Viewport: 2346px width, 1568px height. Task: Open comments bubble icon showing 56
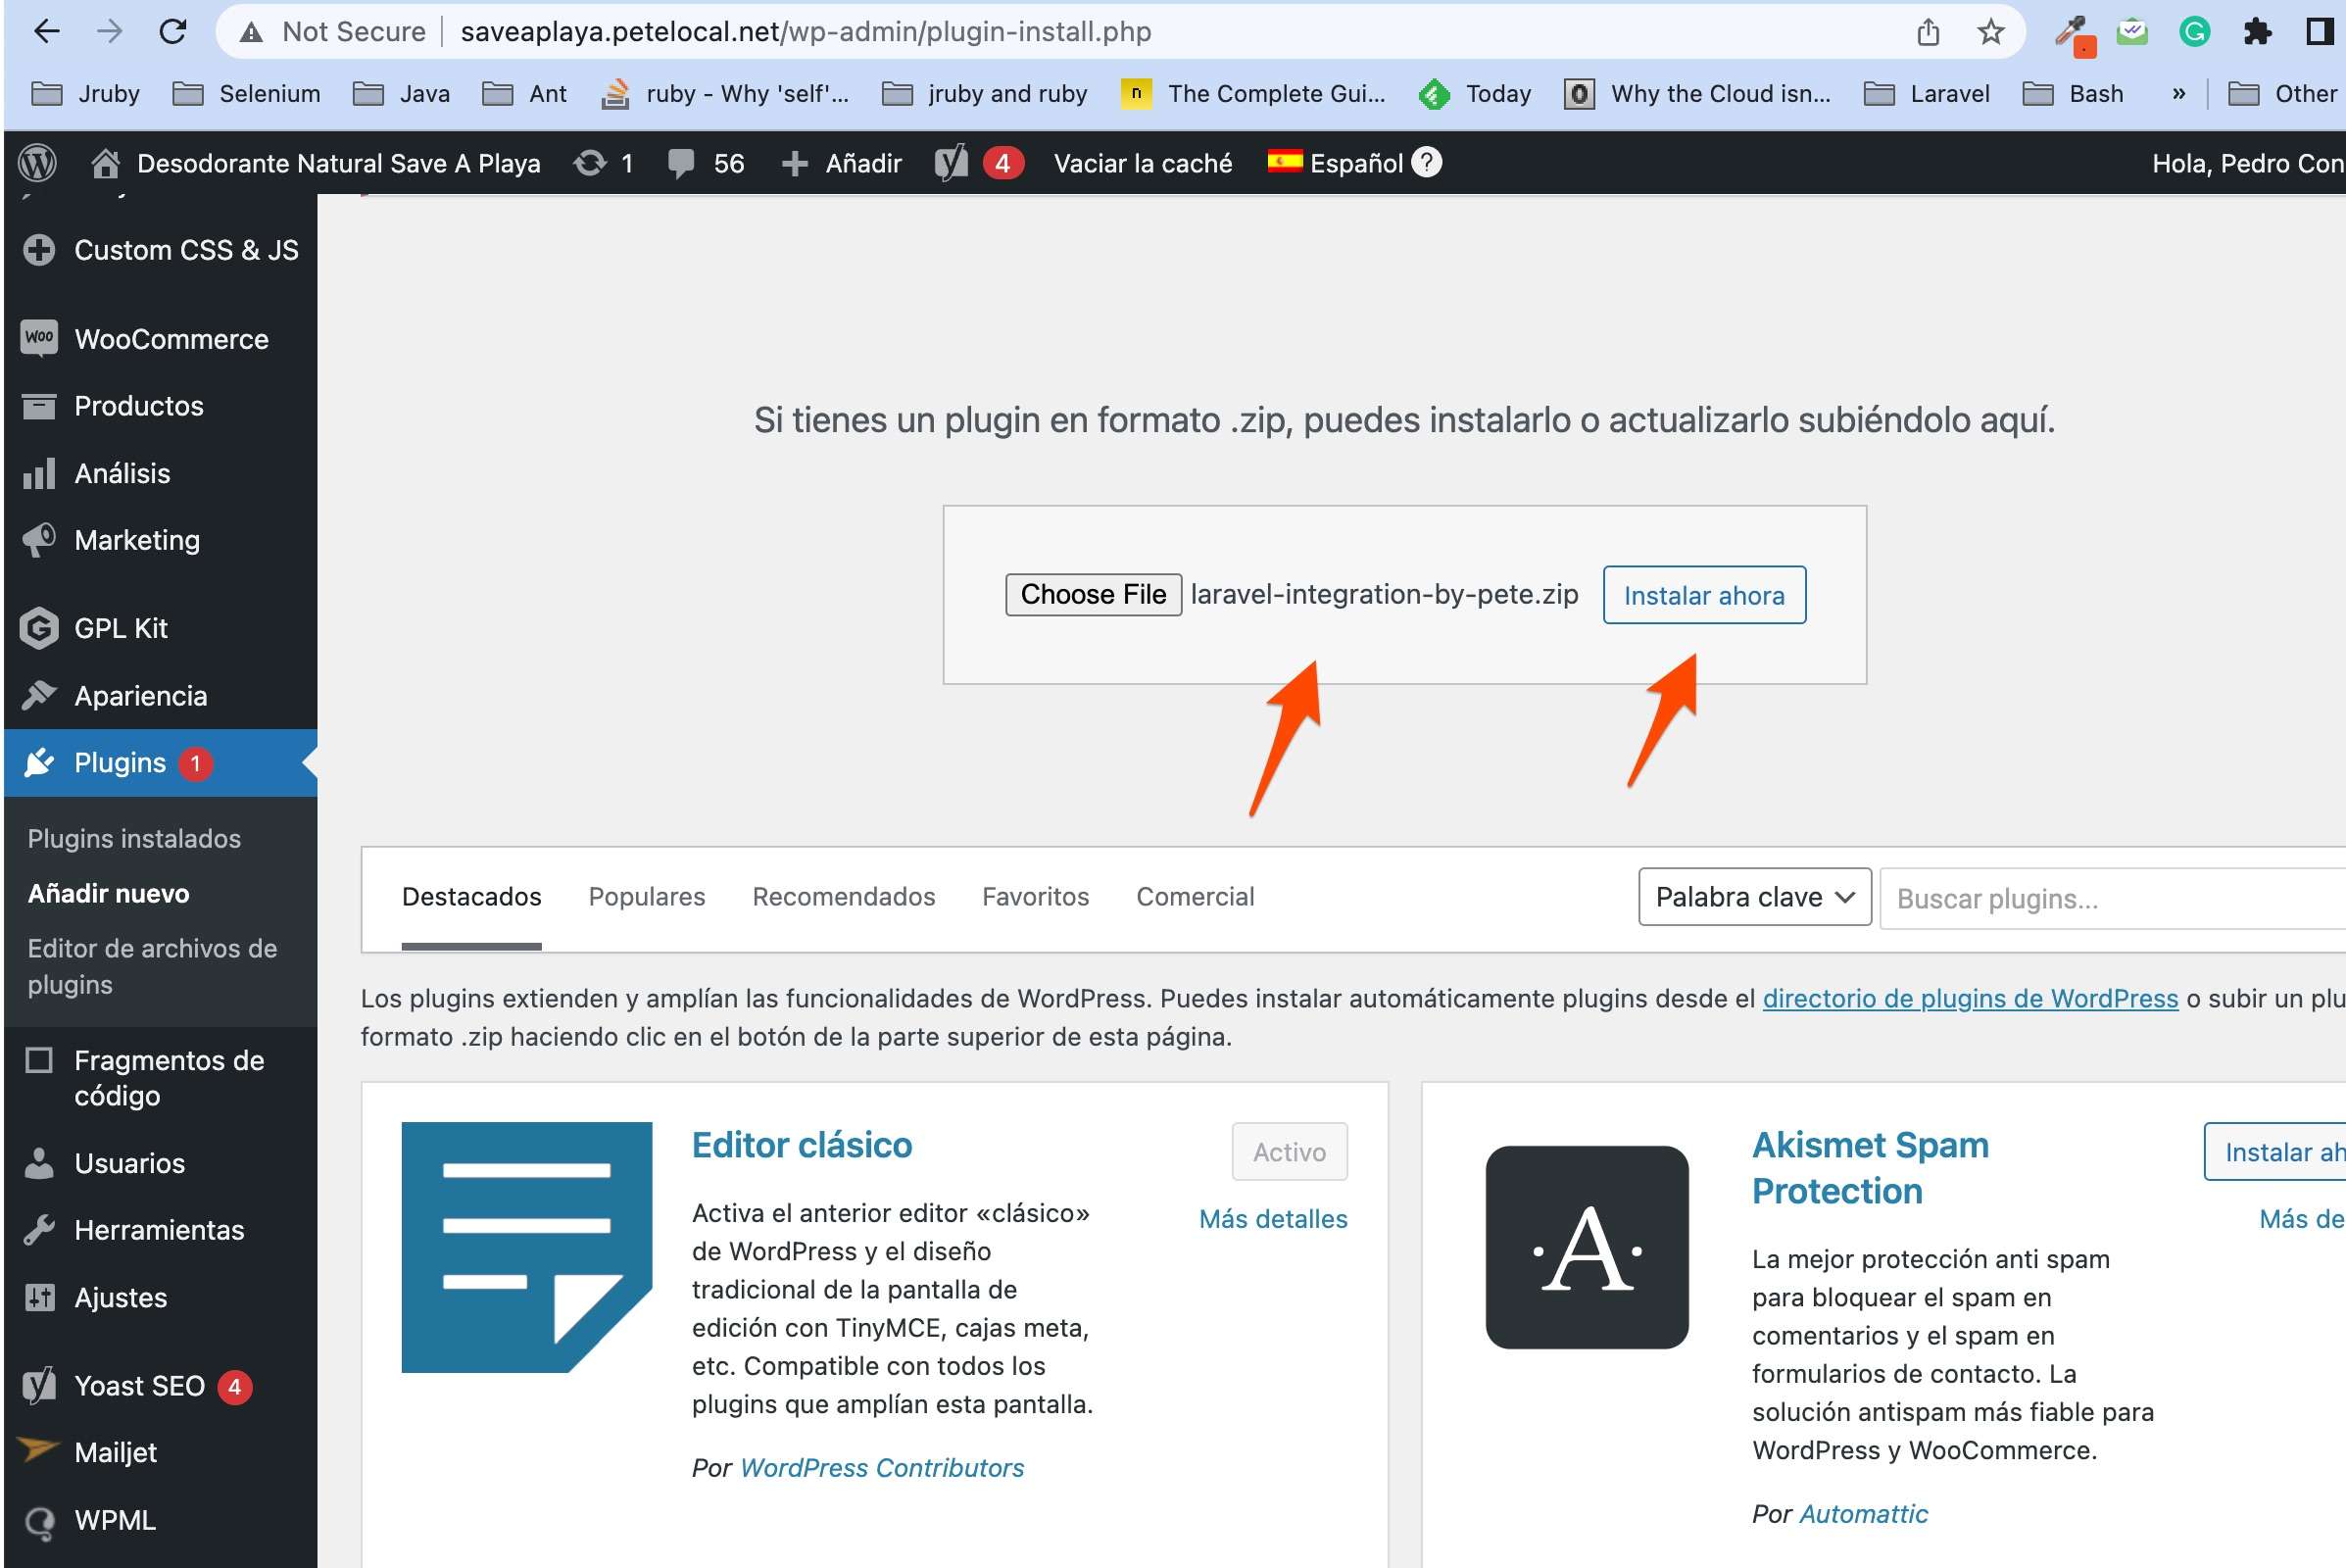[681, 163]
